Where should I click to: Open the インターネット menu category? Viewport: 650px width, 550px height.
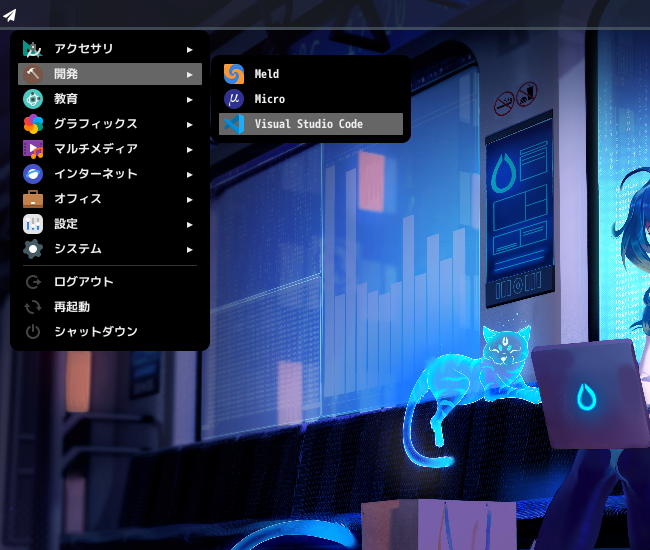coord(110,174)
